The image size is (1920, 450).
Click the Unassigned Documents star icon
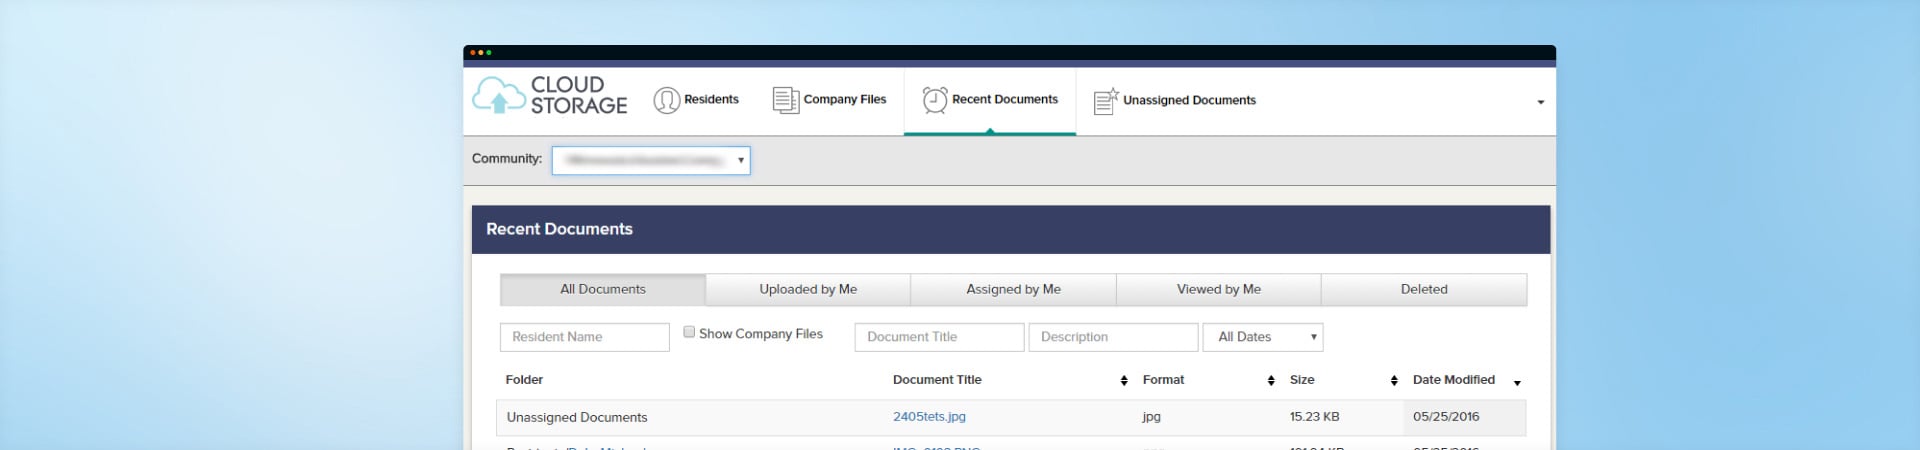point(1105,101)
